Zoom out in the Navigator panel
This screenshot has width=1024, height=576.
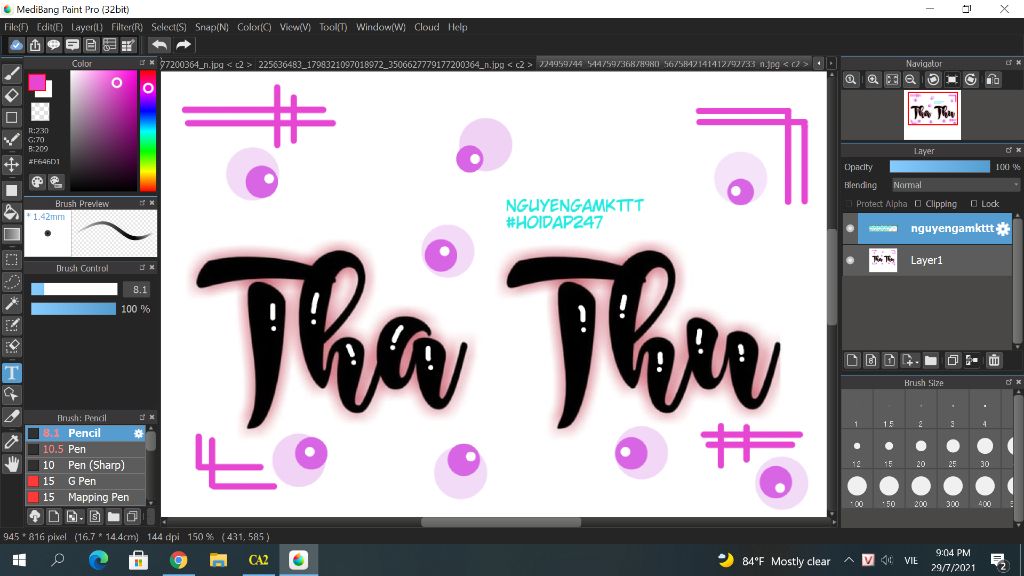pyautogui.click(x=910, y=80)
